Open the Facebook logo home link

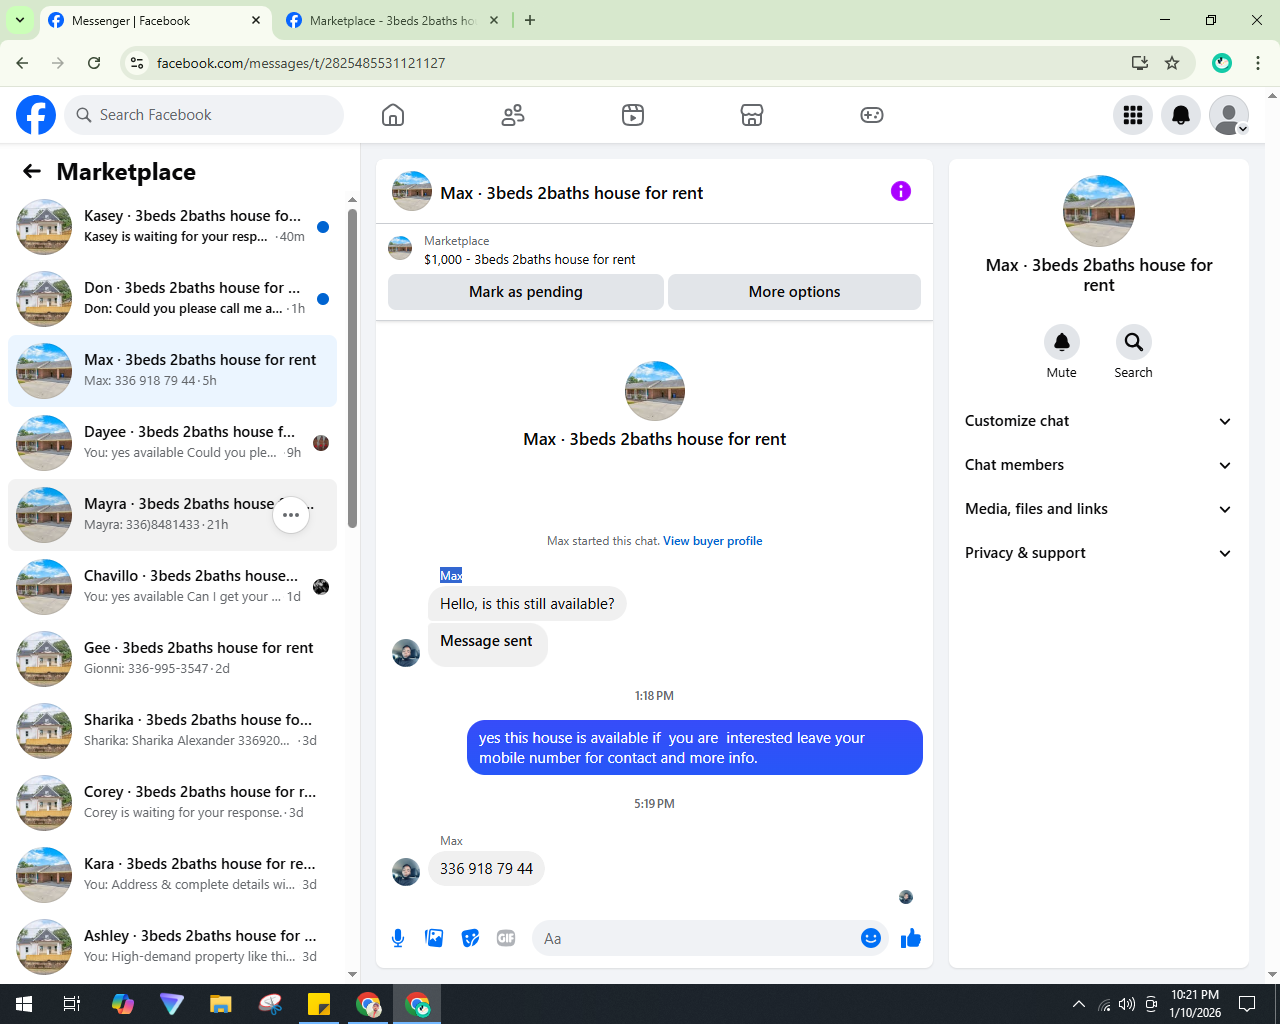[36, 115]
